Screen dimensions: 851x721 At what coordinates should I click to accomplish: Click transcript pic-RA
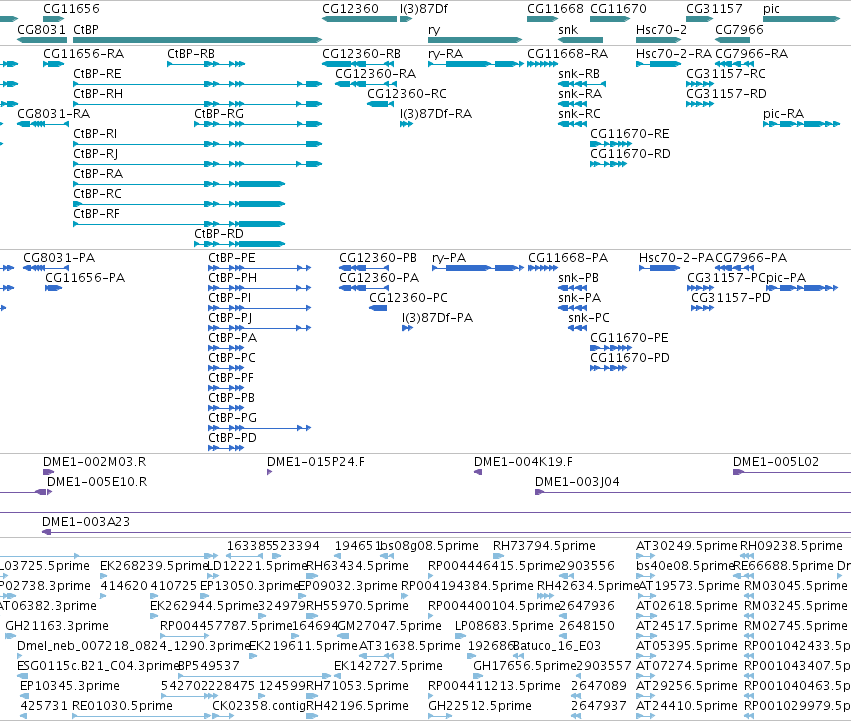point(802,124)
